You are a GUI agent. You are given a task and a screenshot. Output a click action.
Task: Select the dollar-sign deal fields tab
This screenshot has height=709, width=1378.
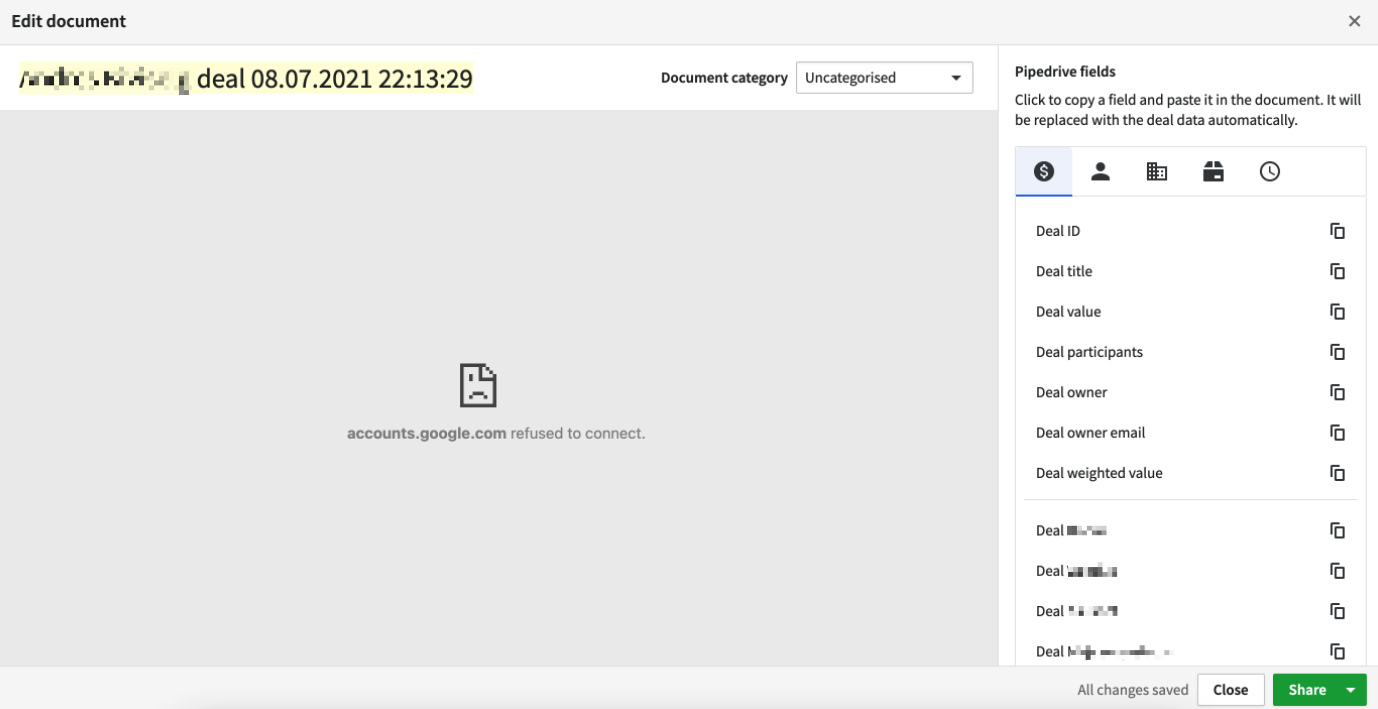coord(1043,170)
